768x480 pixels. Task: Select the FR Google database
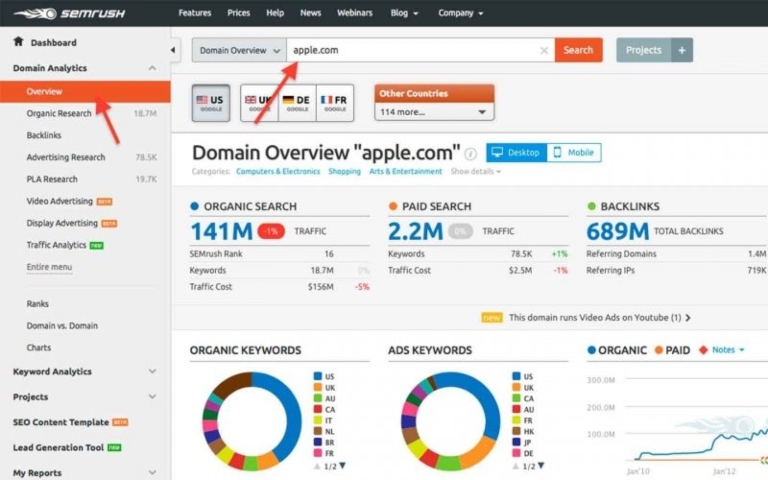pos(334,103)
